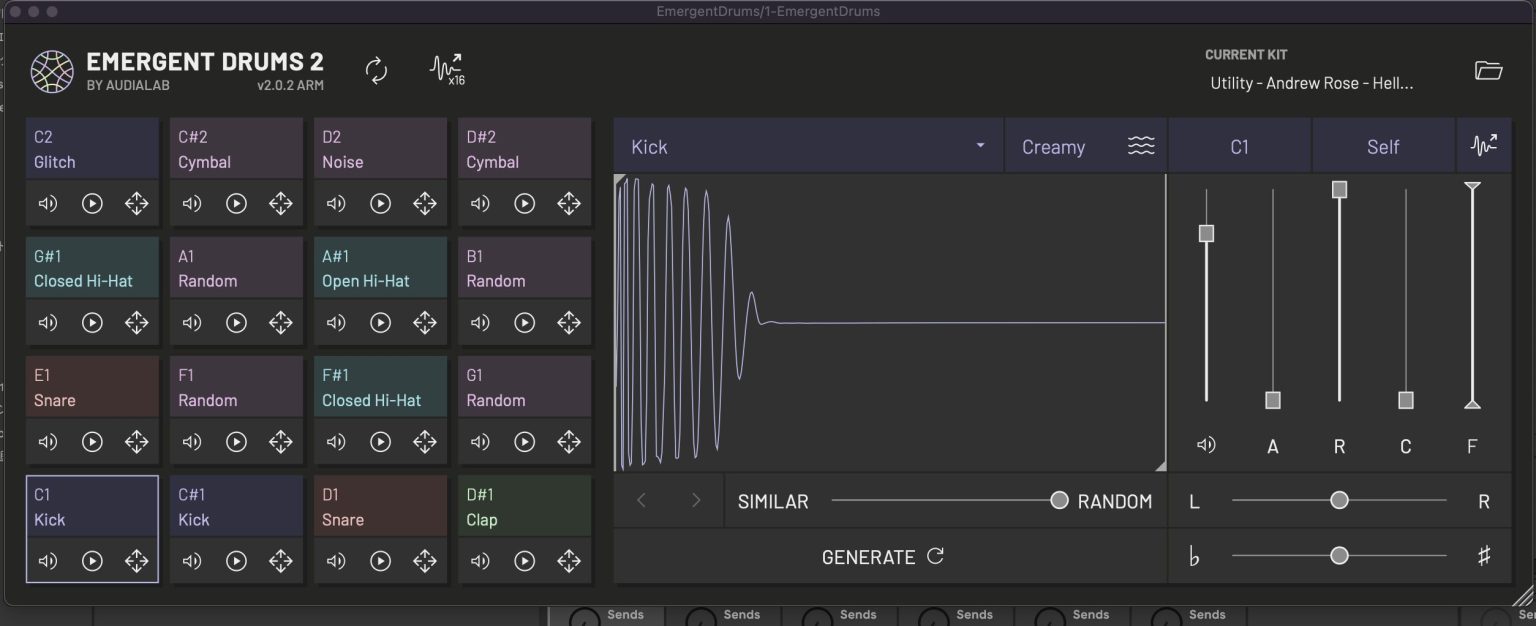This screenshot has height=626, width=1536.
Task: Toggle the Creamy texture setting
Action: pyautogui.click(x=1085, y=146)
